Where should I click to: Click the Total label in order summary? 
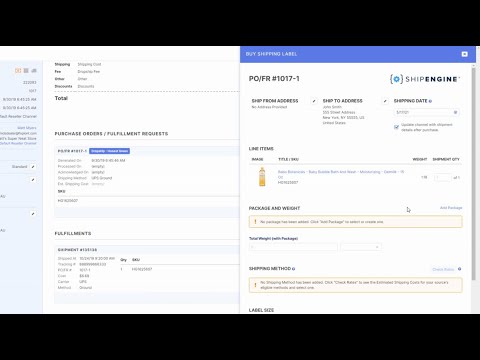coord(61,98)
